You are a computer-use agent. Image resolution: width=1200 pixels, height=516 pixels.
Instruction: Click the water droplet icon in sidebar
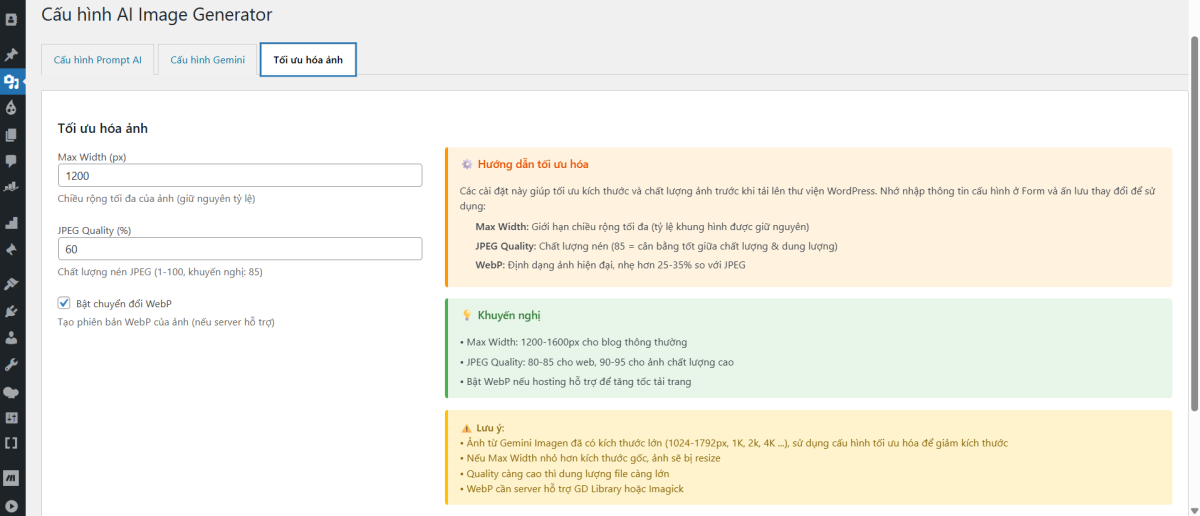(12, 108)
